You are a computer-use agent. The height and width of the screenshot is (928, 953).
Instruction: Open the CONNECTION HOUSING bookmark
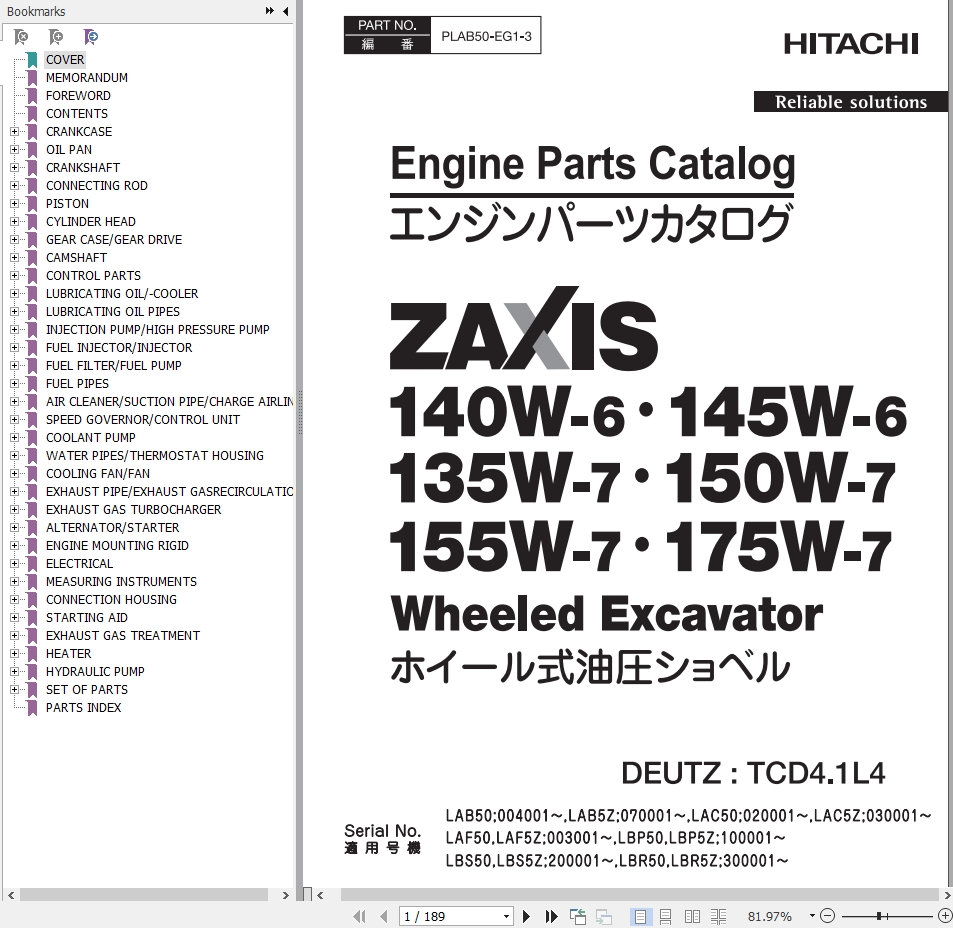(x=111, y=599)
